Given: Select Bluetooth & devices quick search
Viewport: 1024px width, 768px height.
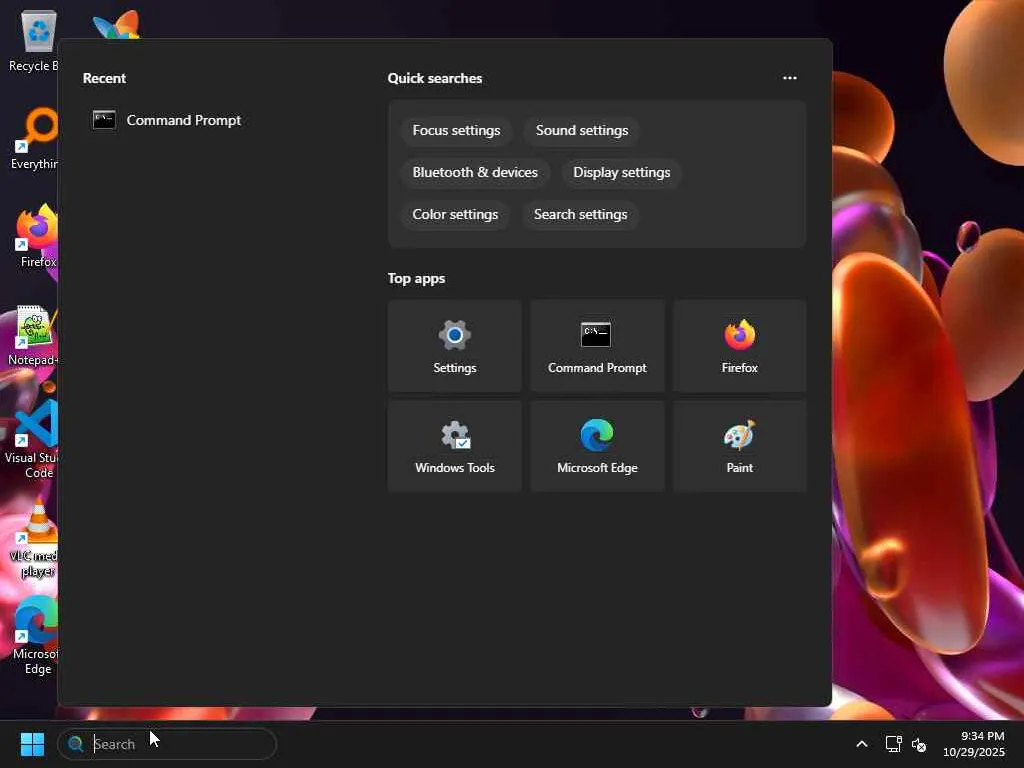Looking at the screenshot, I should coord(475,172).
